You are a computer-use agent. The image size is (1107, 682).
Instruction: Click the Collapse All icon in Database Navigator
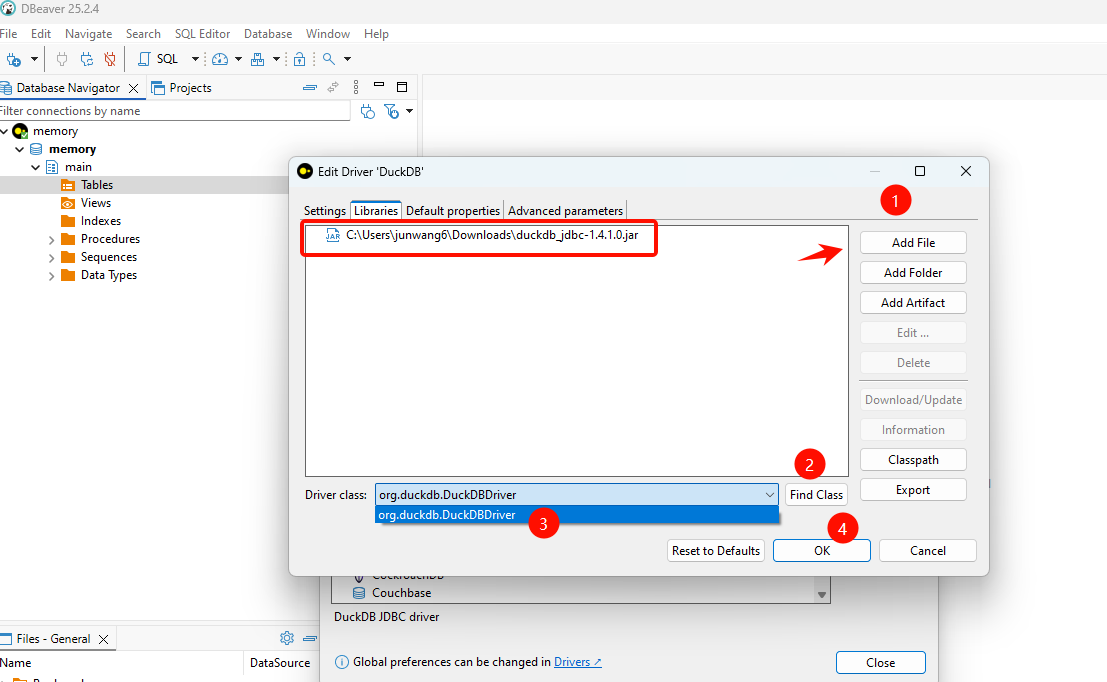(311, 88)
